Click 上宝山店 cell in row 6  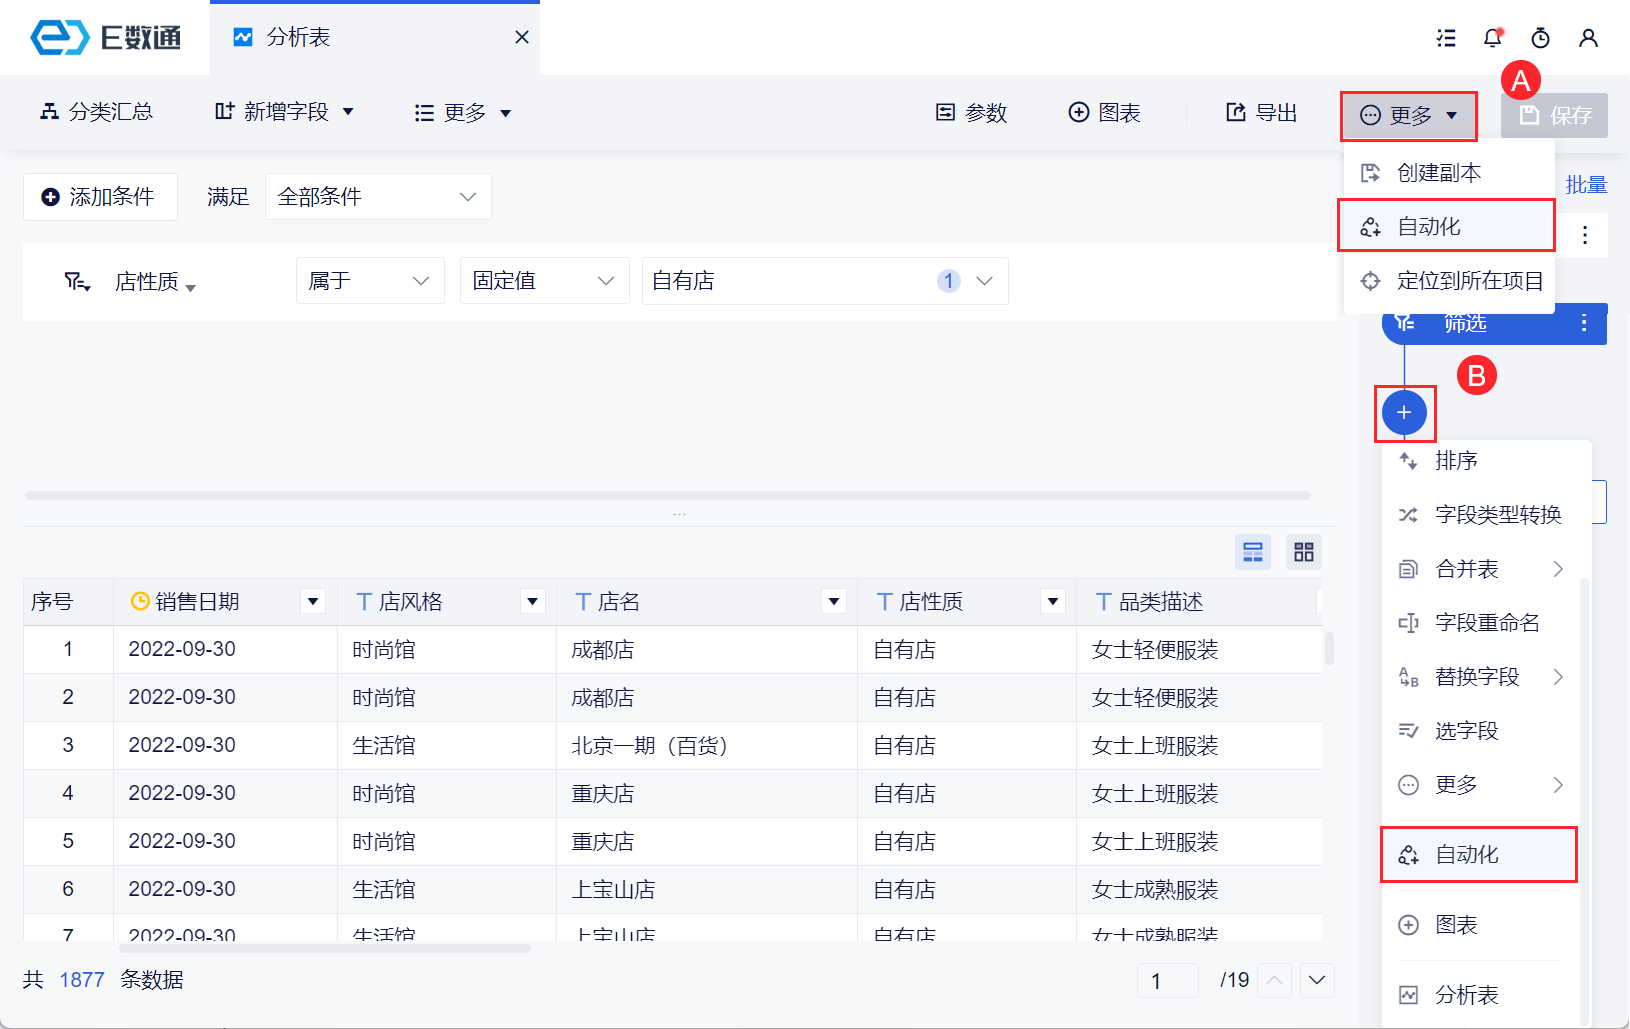(x=707, y=890)
